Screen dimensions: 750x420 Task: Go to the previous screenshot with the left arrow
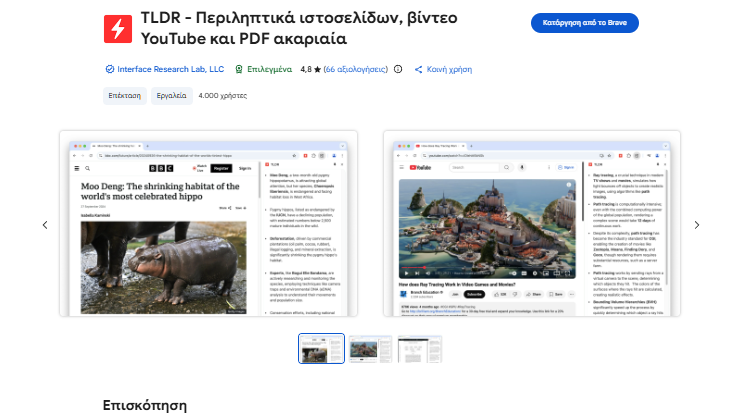[x=45, y=225]
